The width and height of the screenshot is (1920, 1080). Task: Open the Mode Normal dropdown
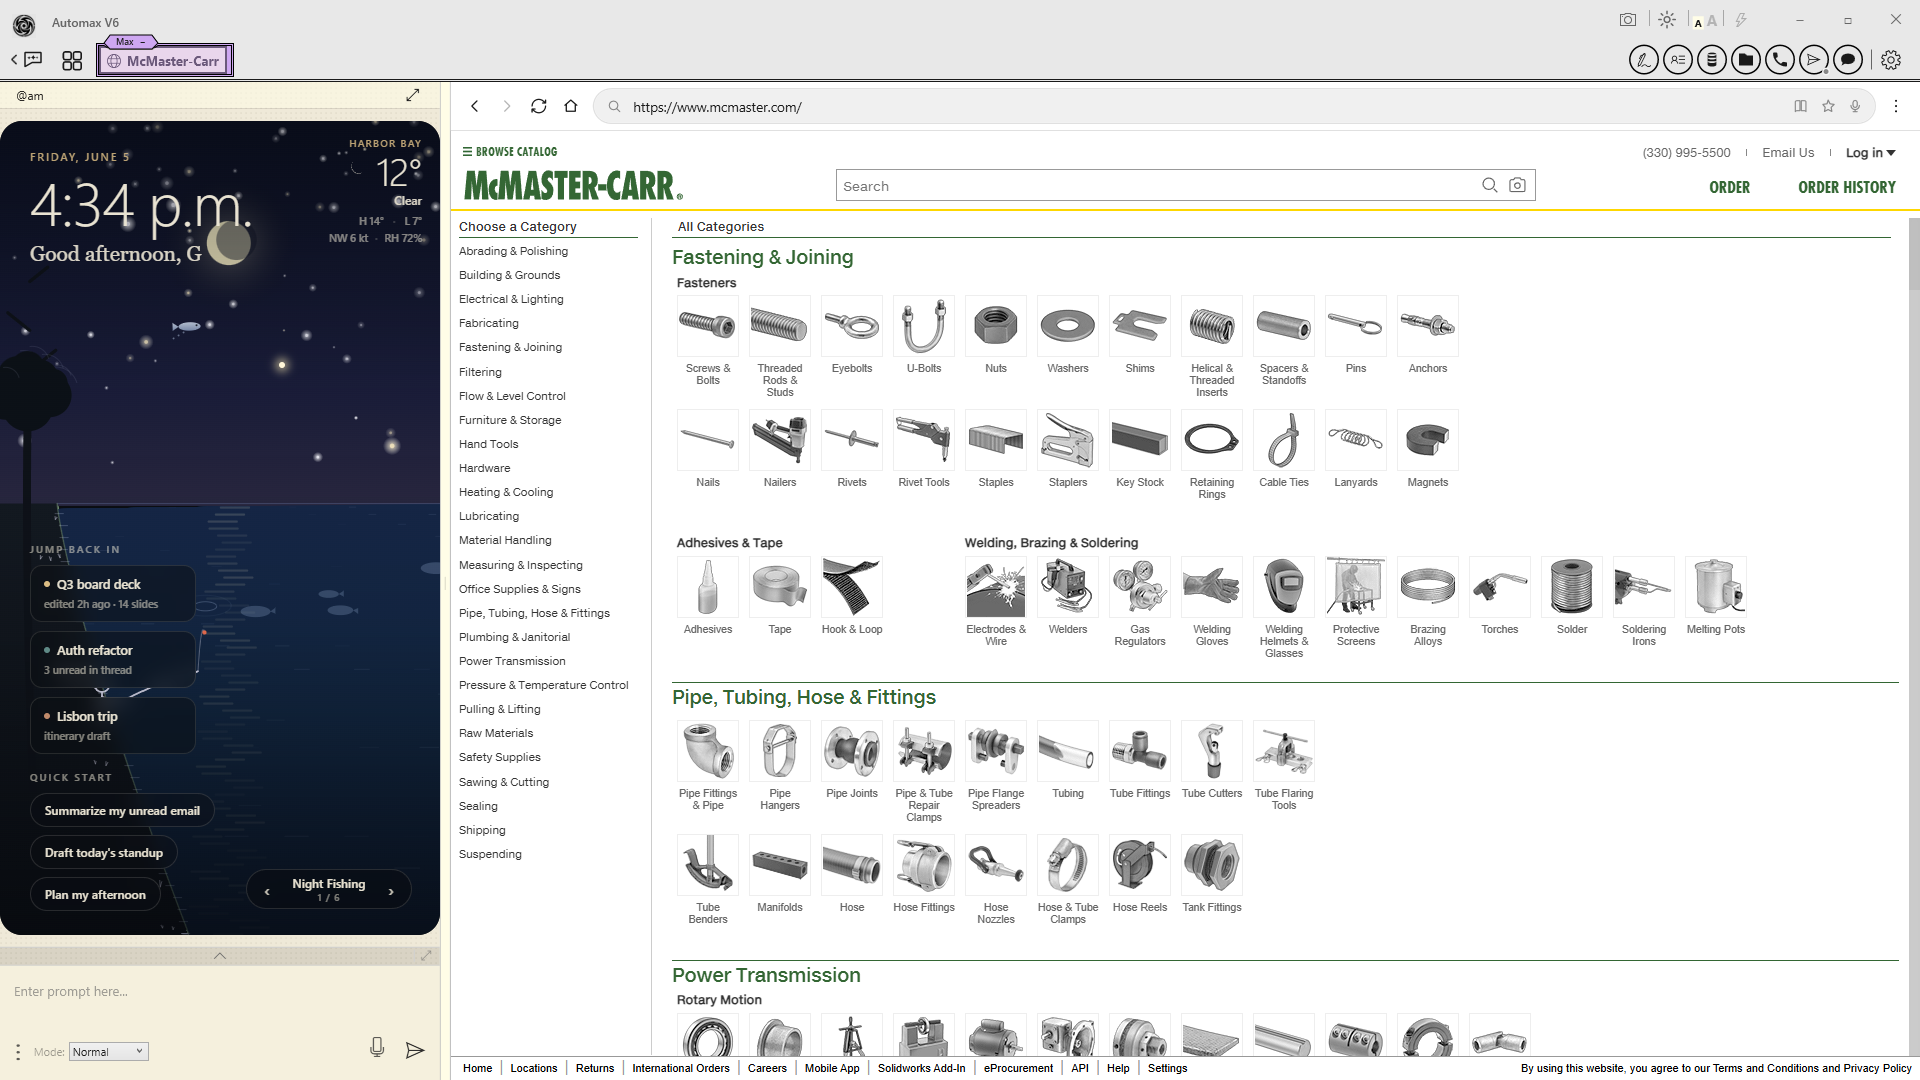[109, 1052]
